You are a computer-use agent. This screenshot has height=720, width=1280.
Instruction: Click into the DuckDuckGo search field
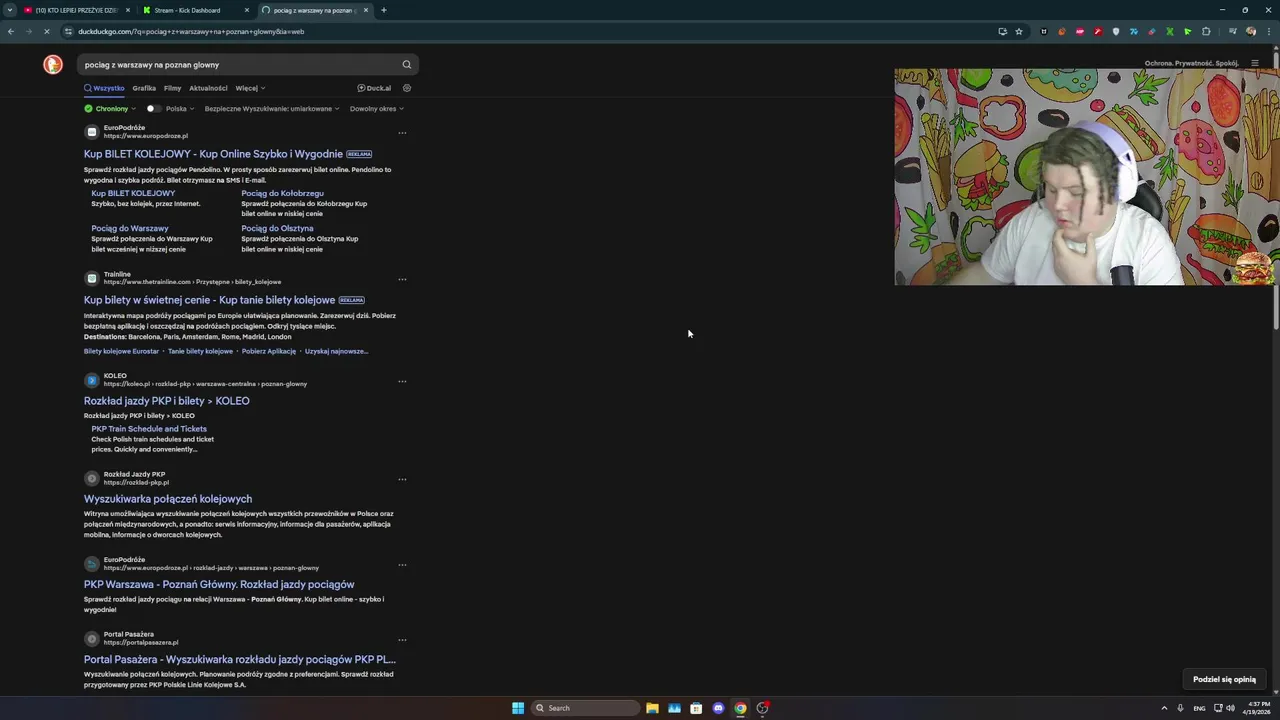click(x=240, y=64)
